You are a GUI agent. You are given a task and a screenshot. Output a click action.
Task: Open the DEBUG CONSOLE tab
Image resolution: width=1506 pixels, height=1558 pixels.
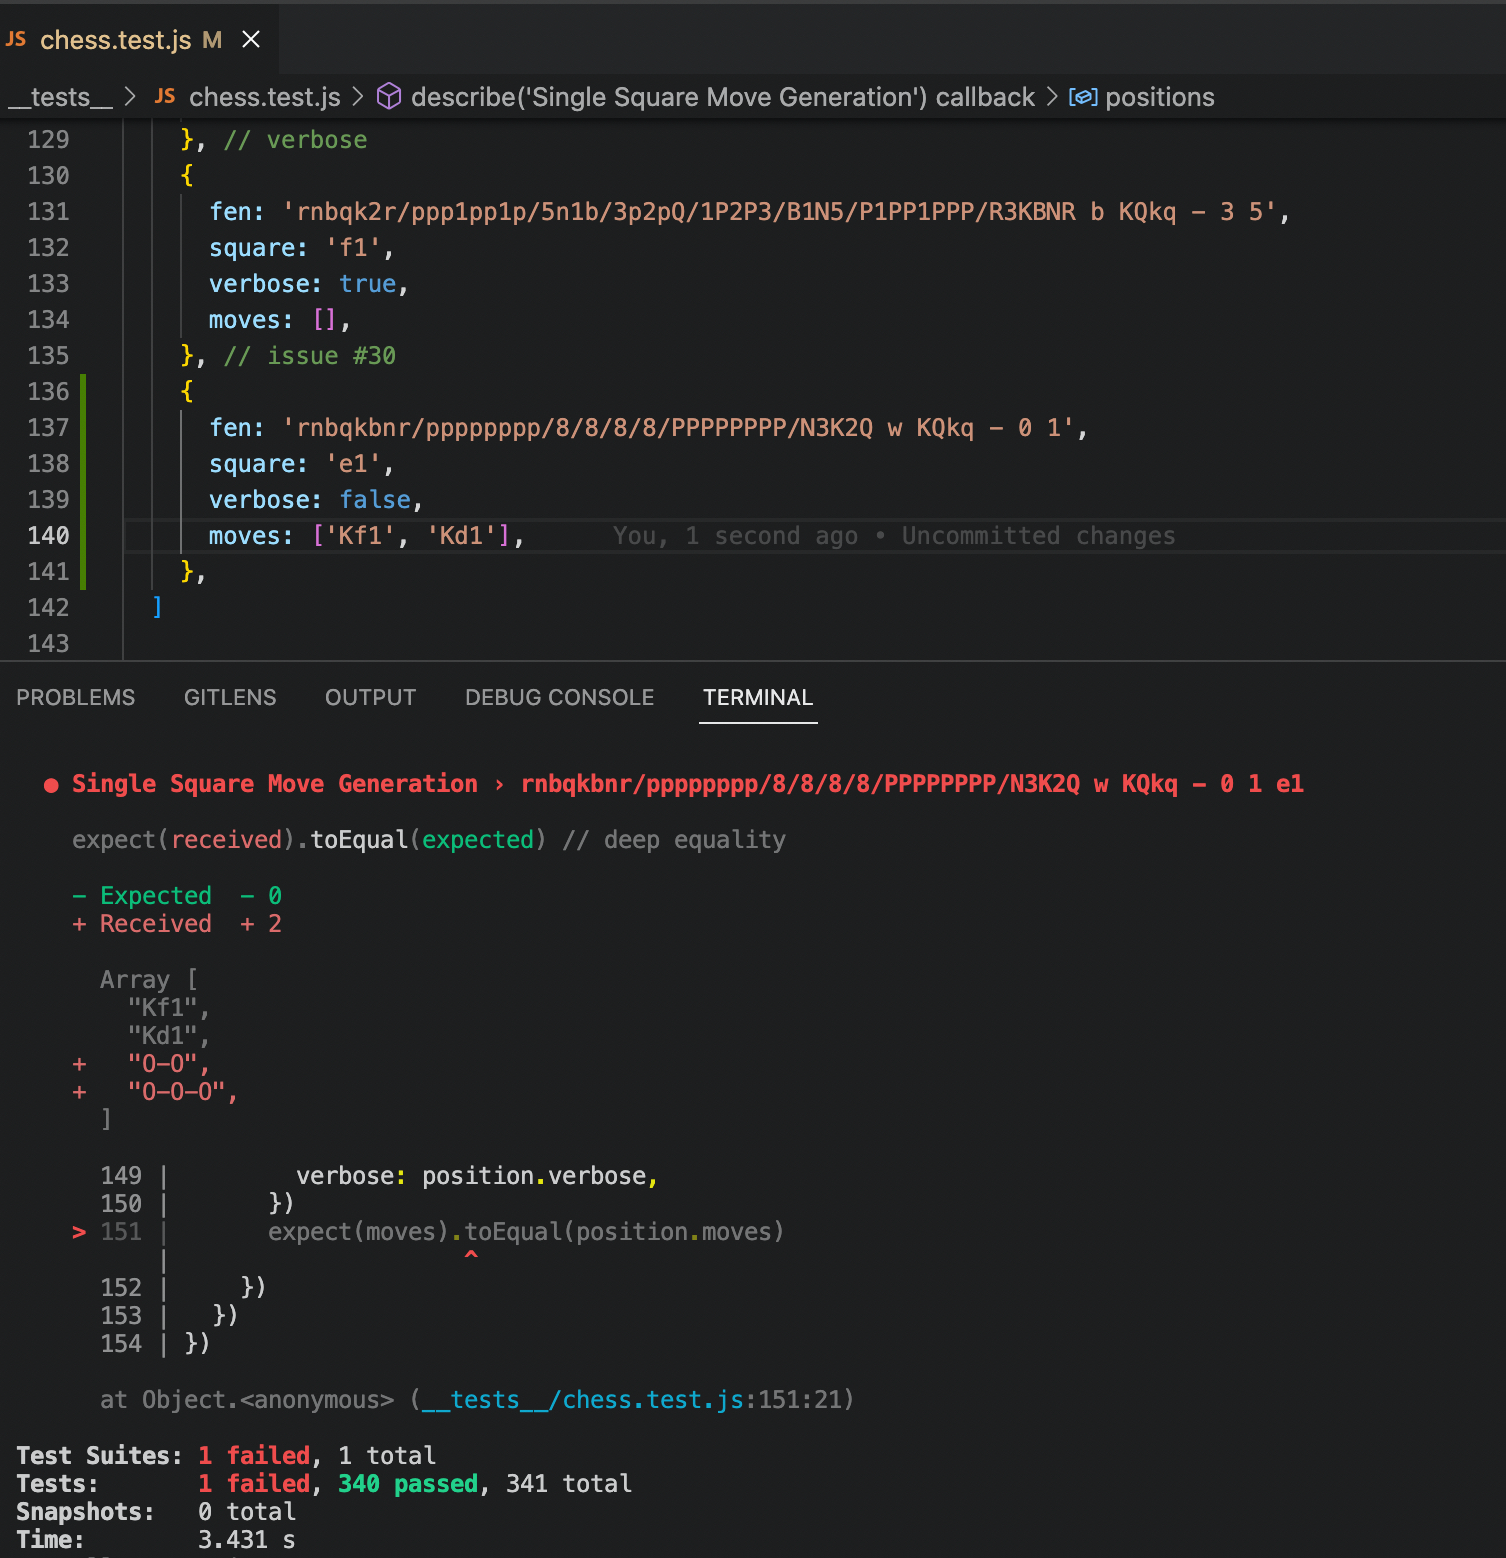(559, 697)
